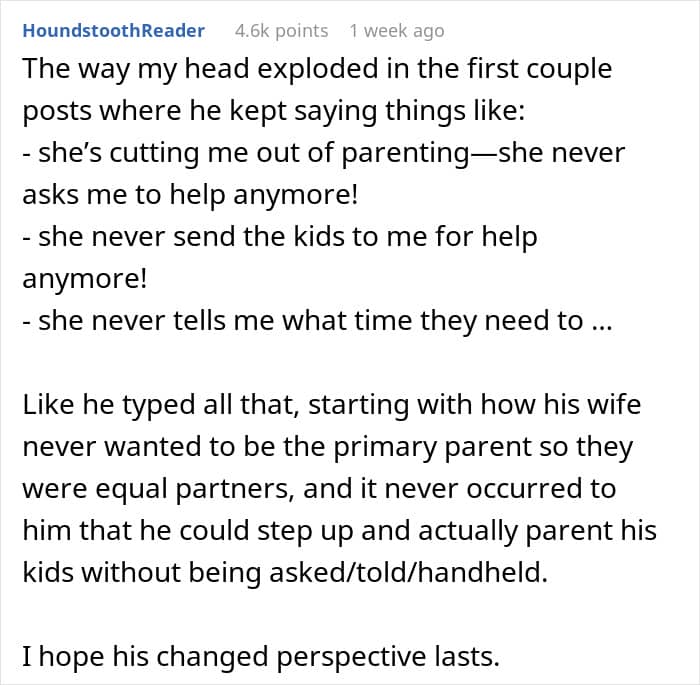Click the line starting "Like he typed all that"
The width and height of the screenshot is (700, 685).
330,405
